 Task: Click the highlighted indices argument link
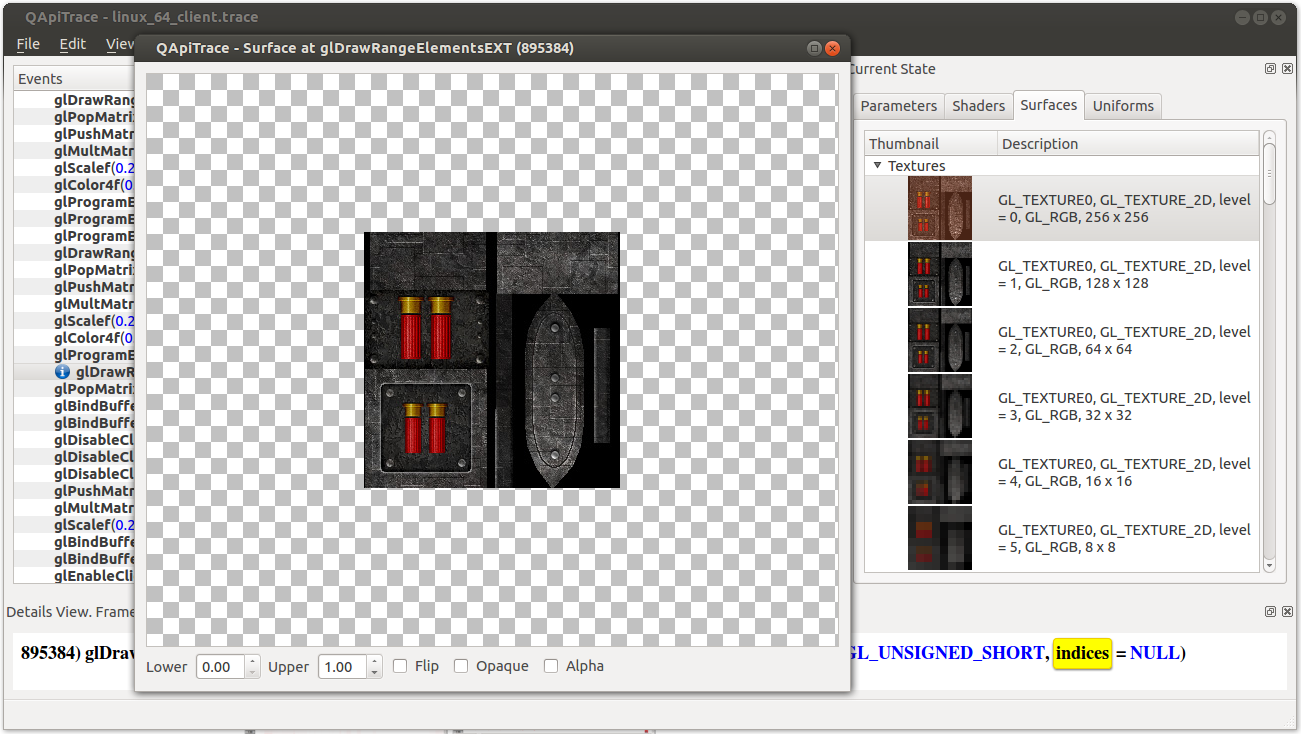pos(1082,653)
